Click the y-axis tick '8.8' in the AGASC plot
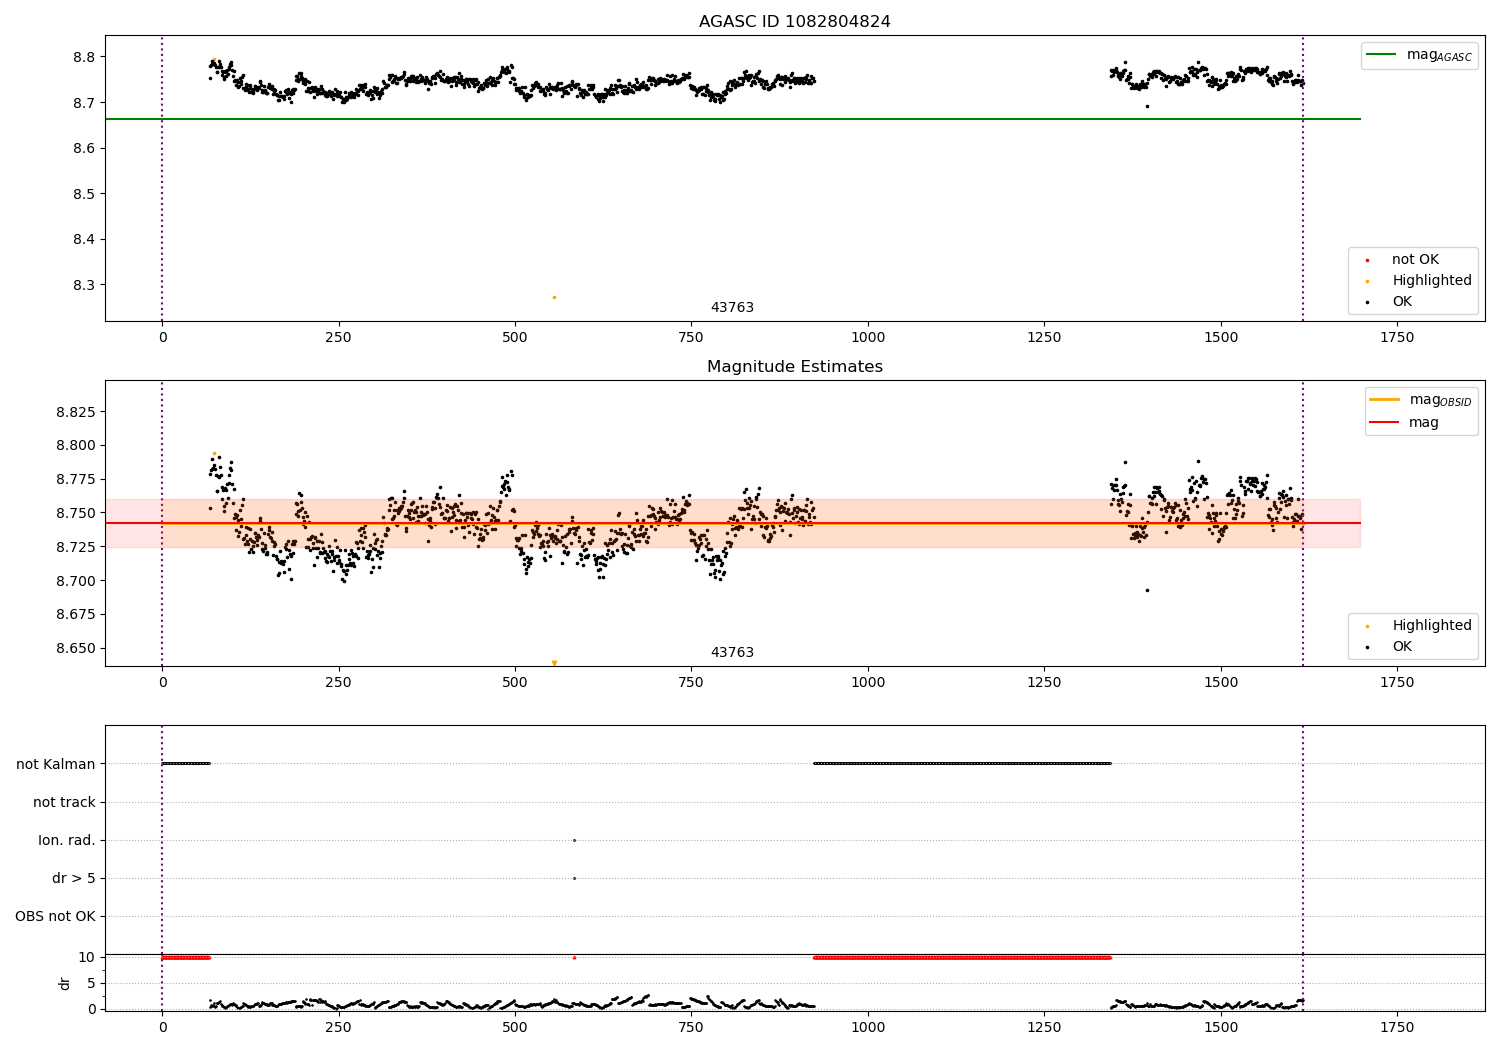The image size is (1500, 1050). [x=84, y=57]
